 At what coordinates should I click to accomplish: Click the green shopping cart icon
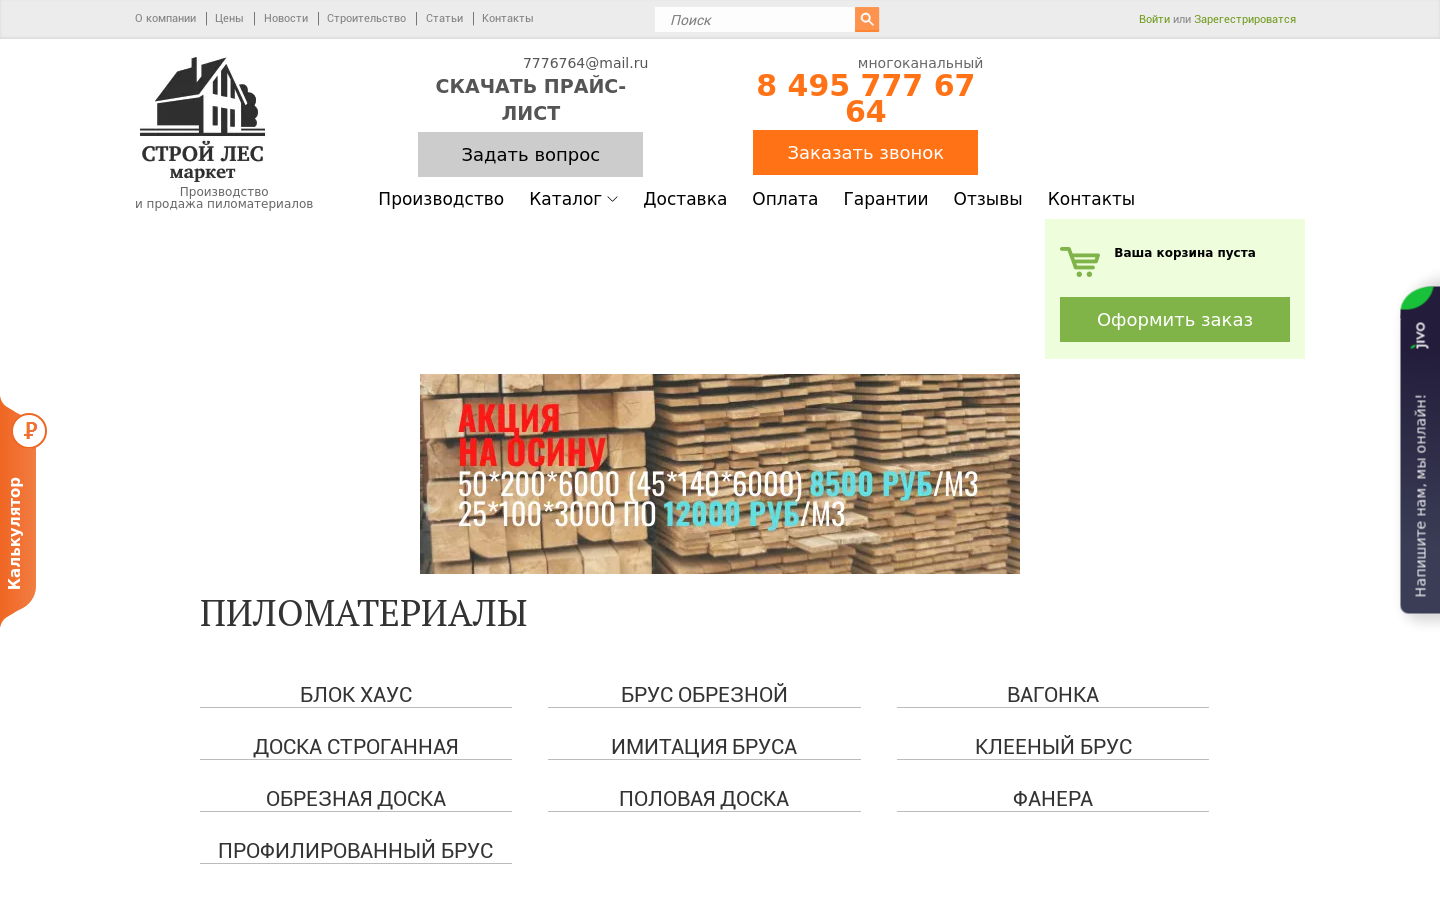pos(1080,262)
